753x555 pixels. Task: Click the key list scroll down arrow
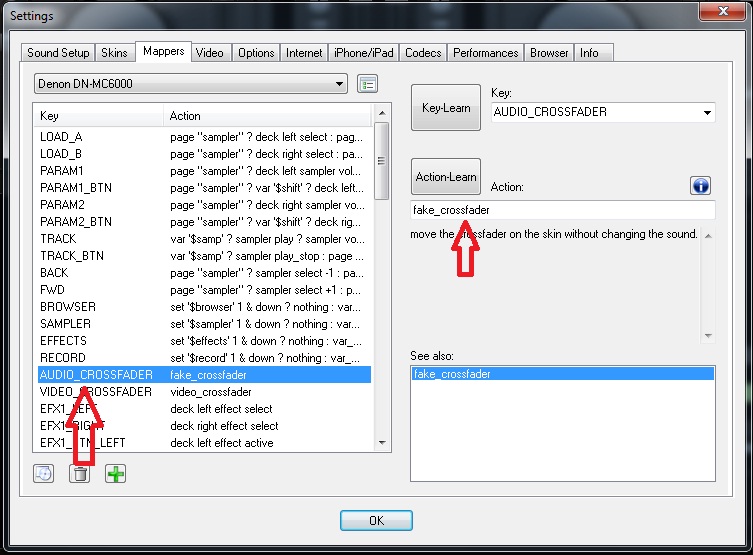(x=382, y=443)
